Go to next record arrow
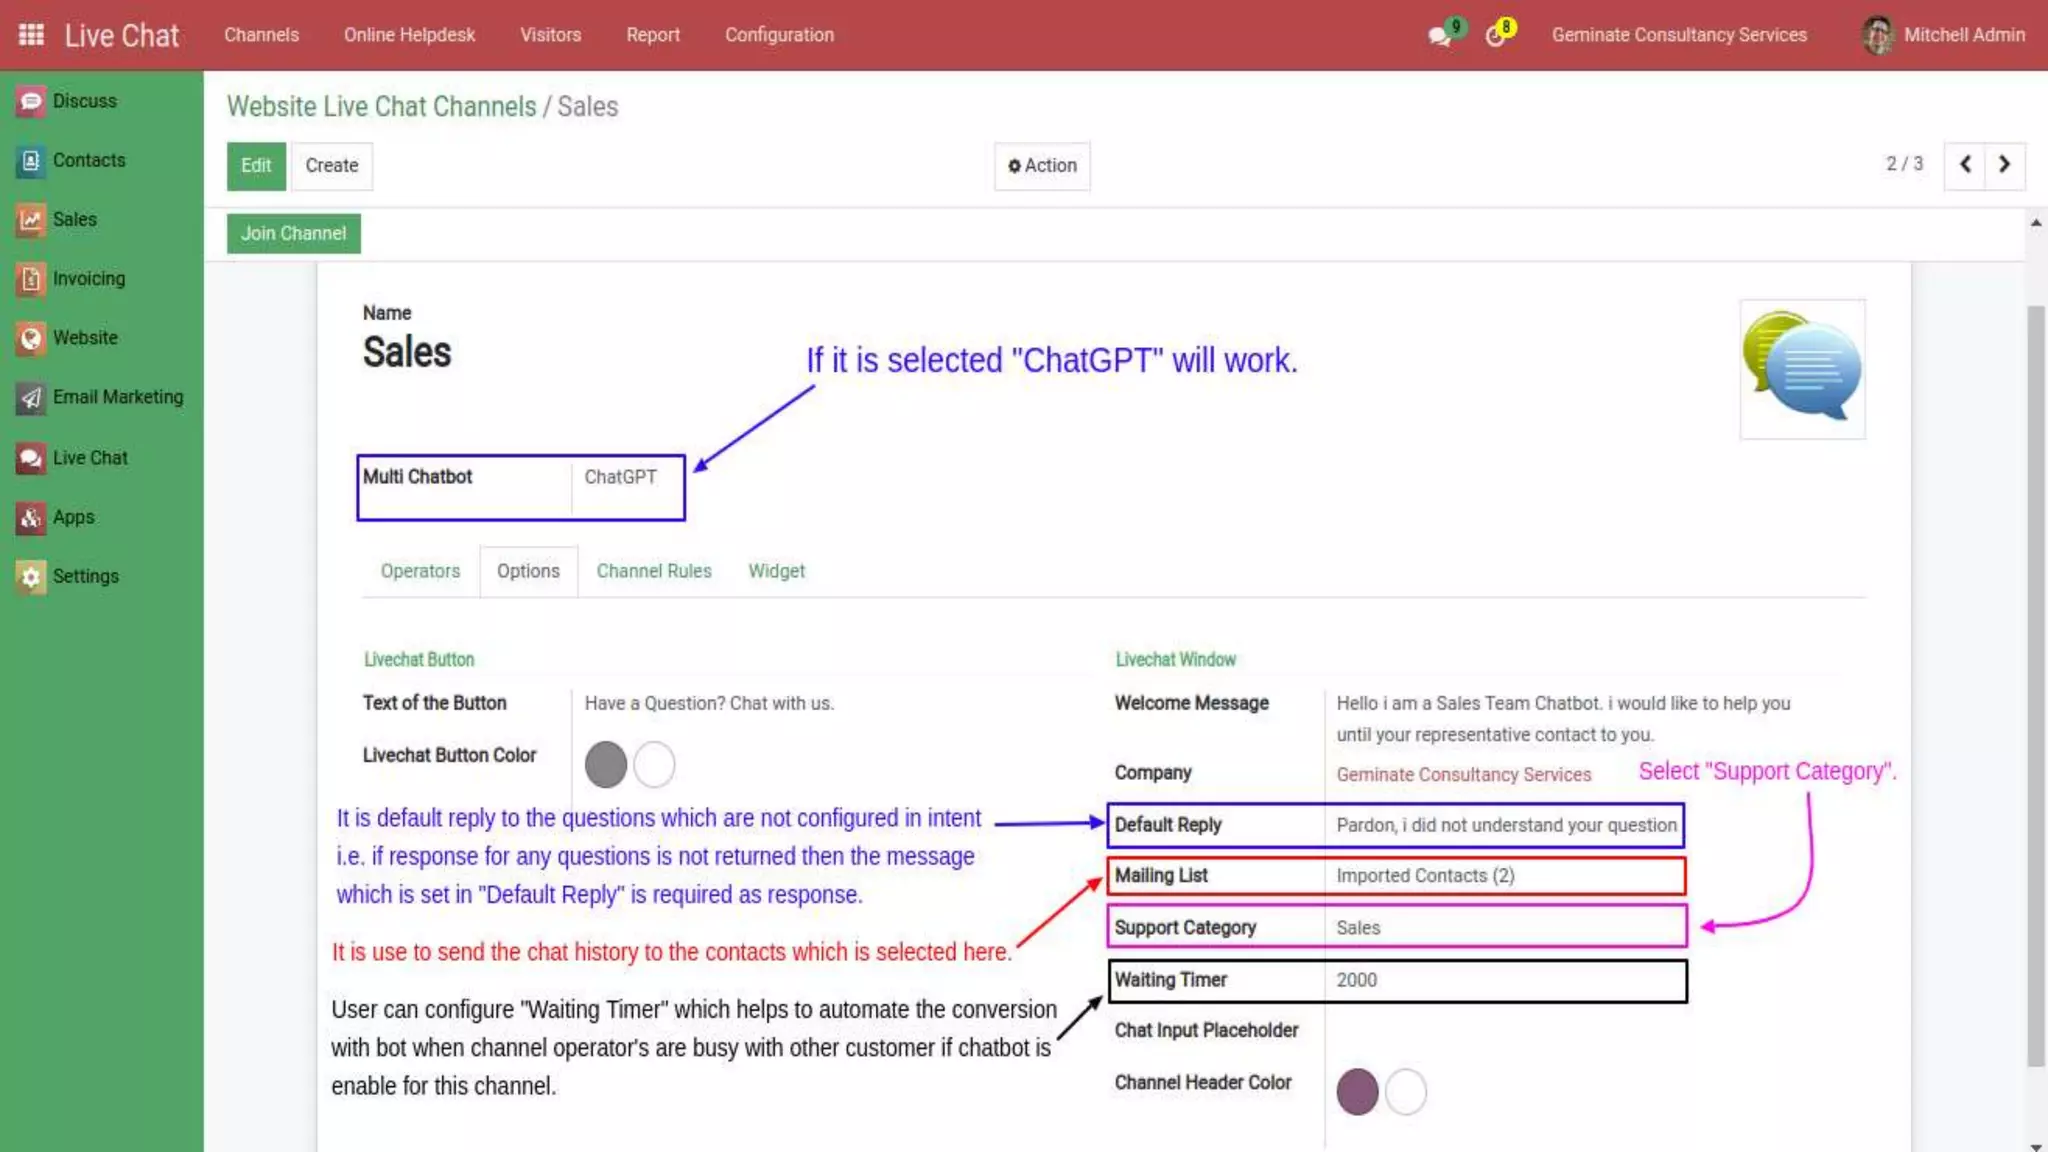2048x1152 pixels. tap(2004, 164)
